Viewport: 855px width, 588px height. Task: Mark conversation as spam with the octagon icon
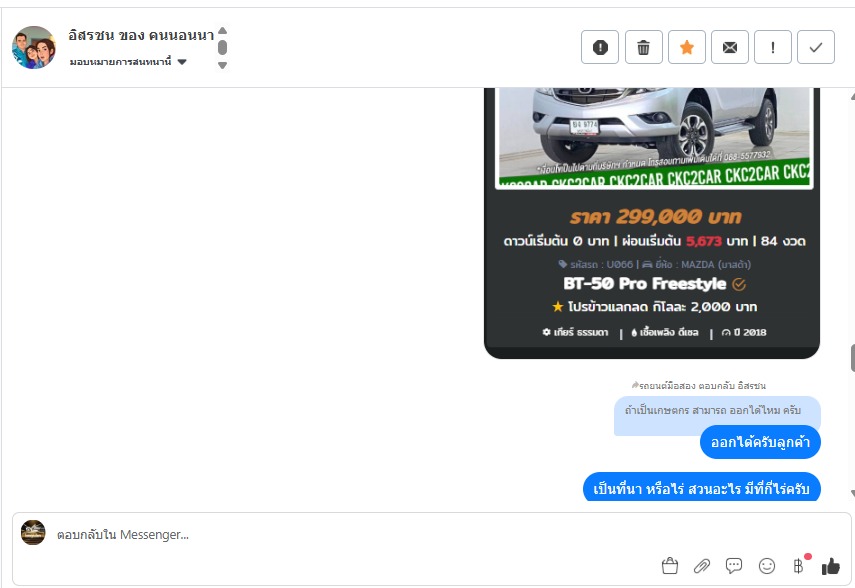[600, 47]
